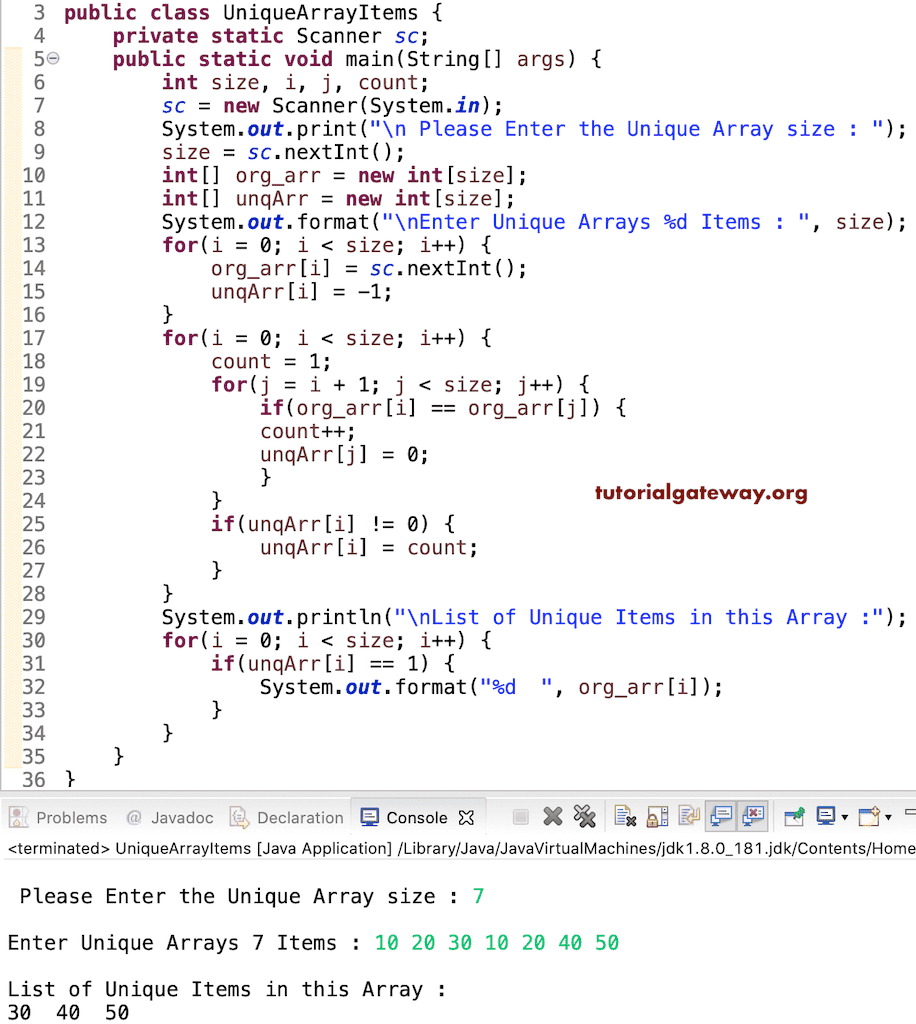Close the Console view
This screenshot has width=916, height=1024.
point(467,816)
